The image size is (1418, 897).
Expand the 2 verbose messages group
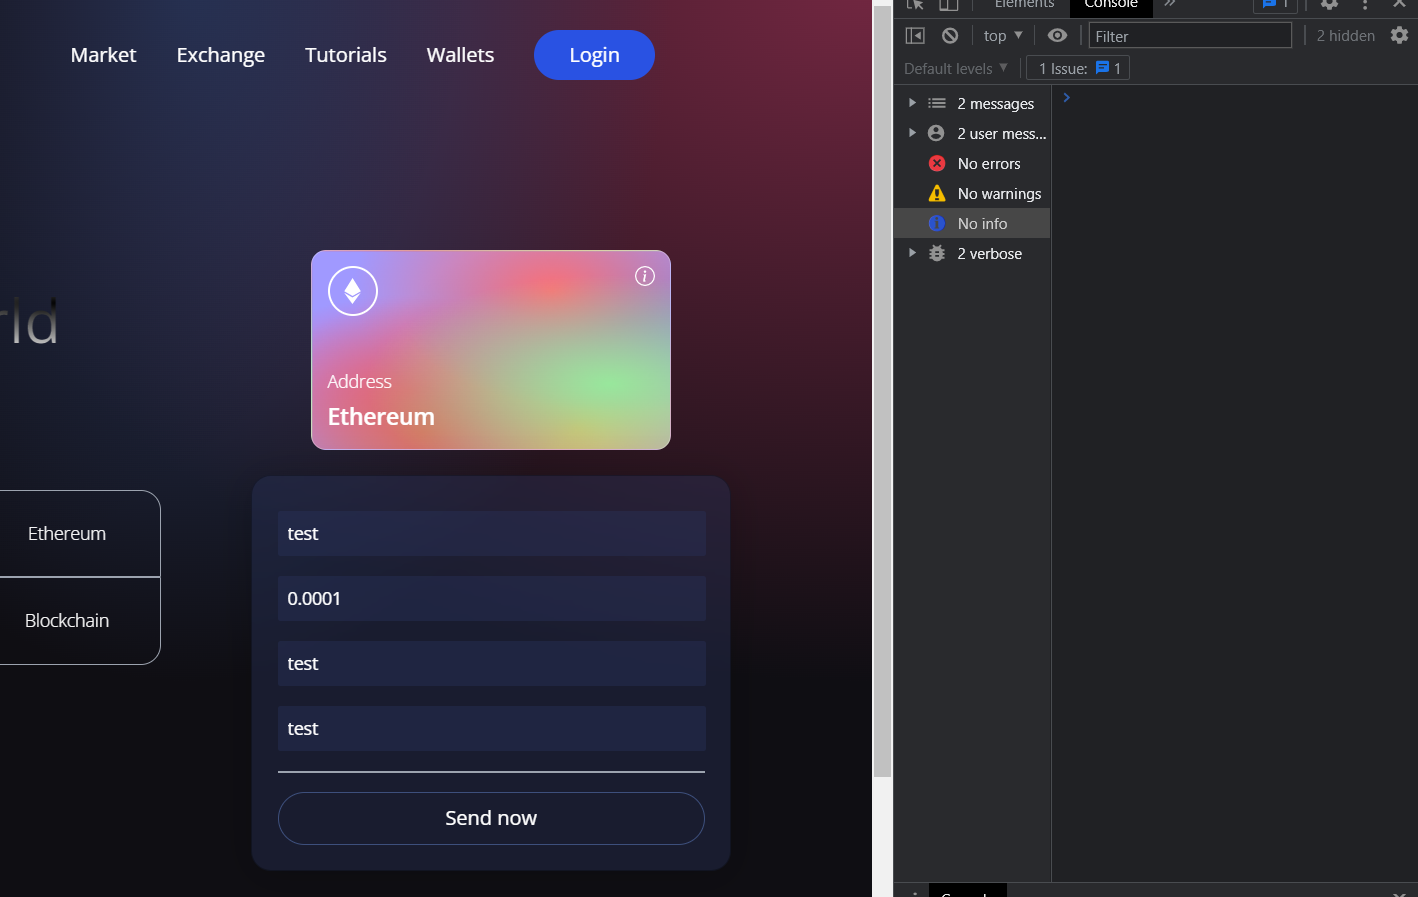tap(911, 253)
